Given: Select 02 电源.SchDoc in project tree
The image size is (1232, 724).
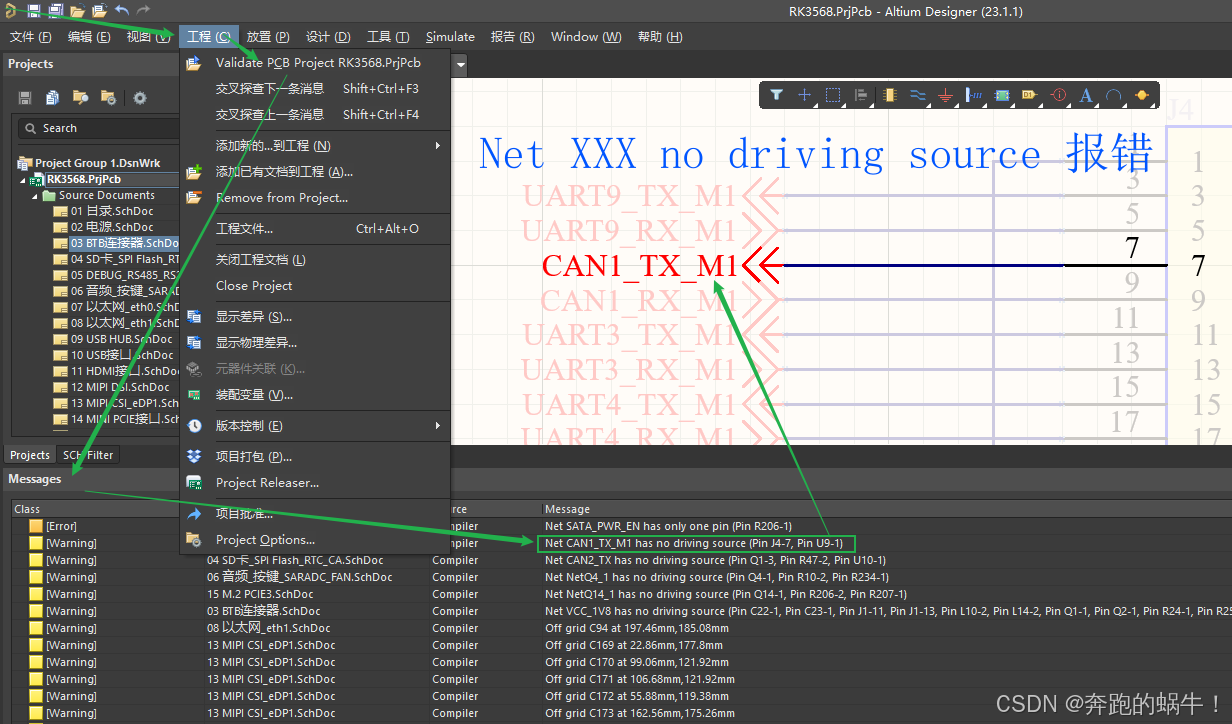Looking at the screenshot, I should pyautogui.click(x=112, y=227).
